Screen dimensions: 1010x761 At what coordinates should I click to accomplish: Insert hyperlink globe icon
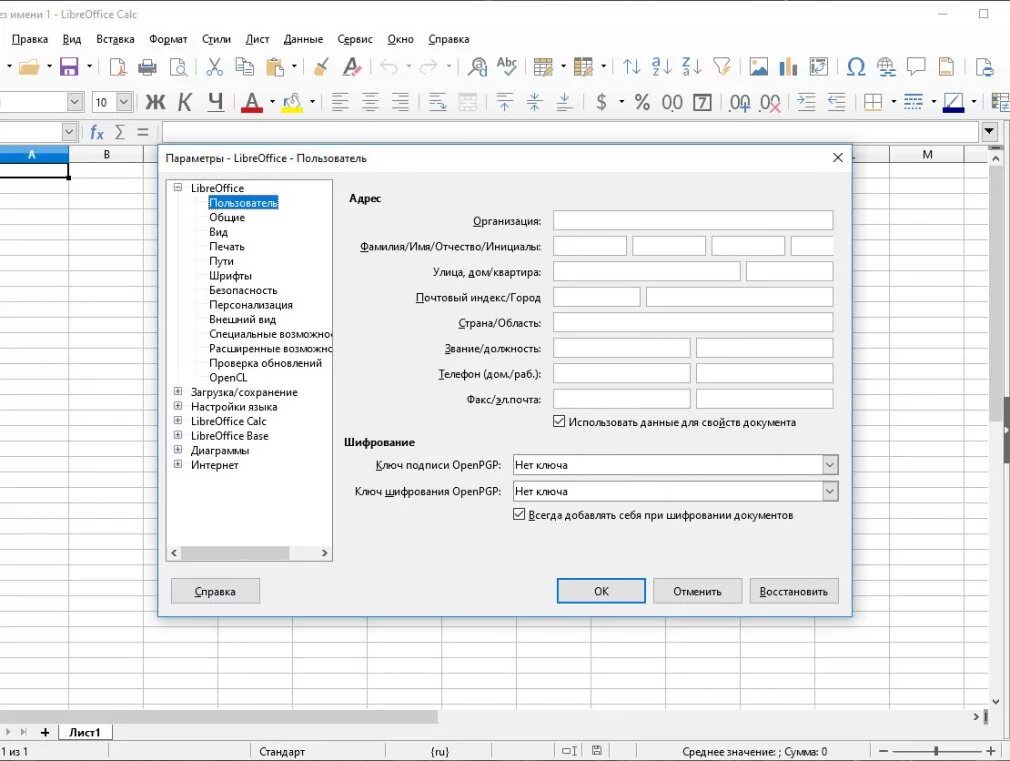(x=886, y=66)
